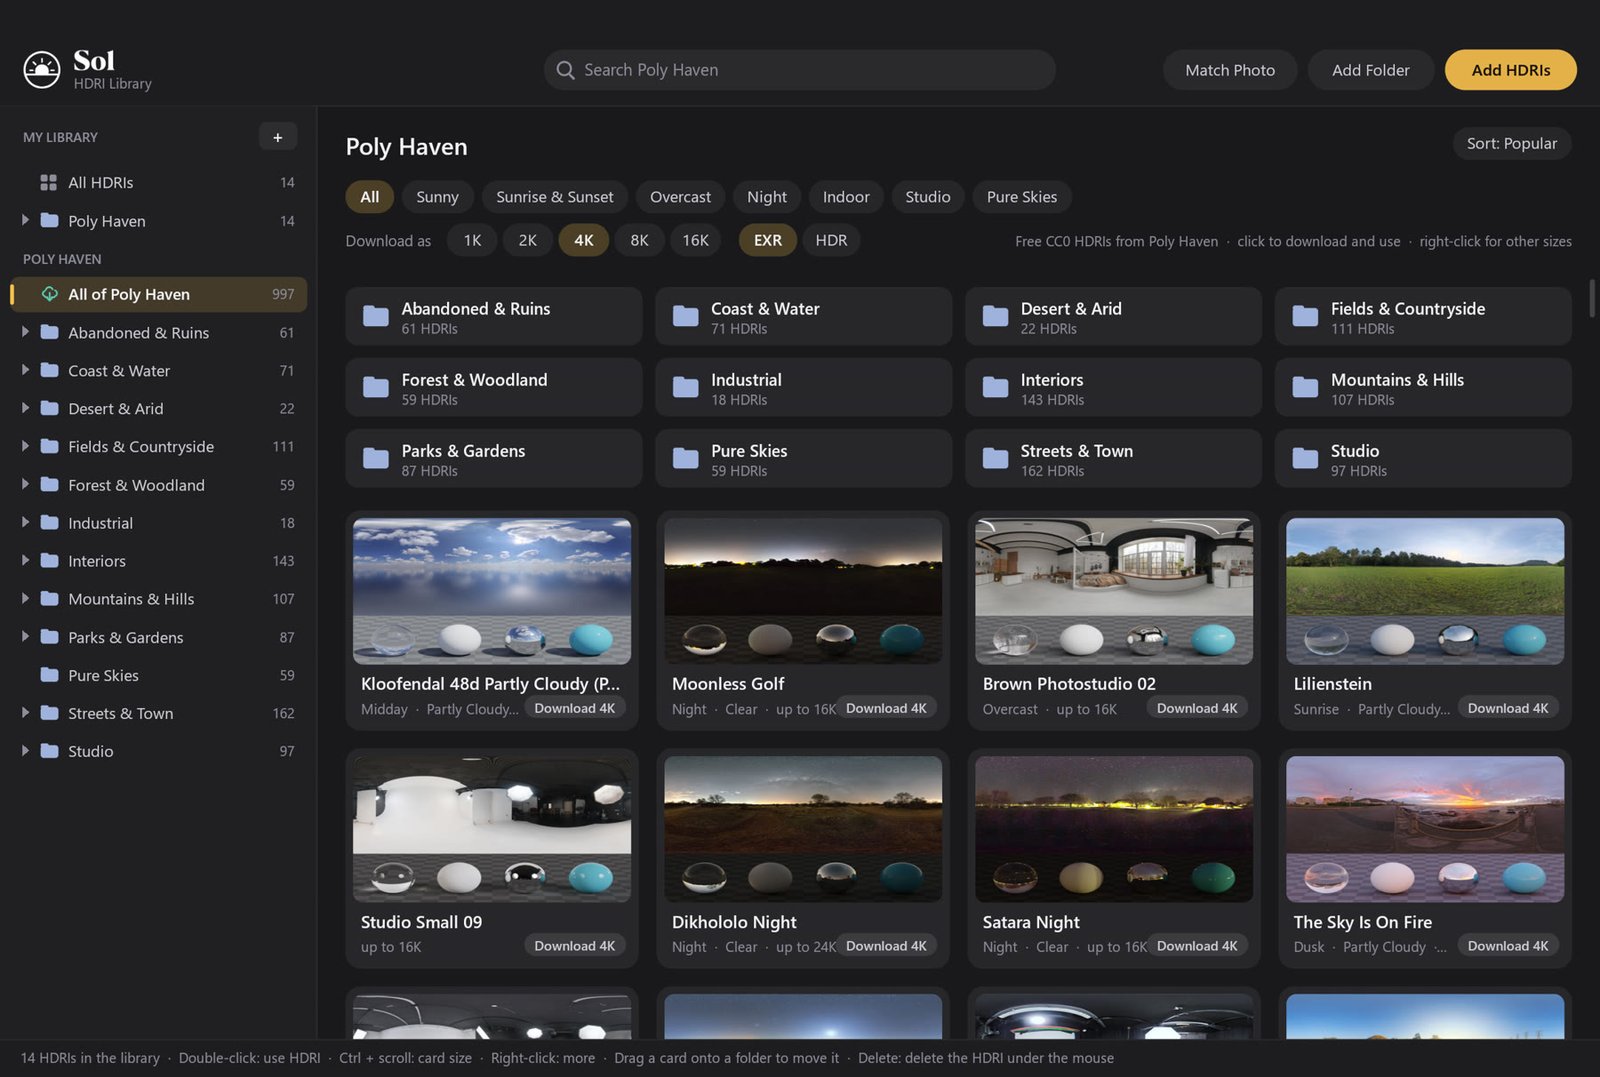The height and width of the screenshot is (1077, 1600).
Task: Click the All of Poly Haven cloud icon
Action: (x=49, y=294)
